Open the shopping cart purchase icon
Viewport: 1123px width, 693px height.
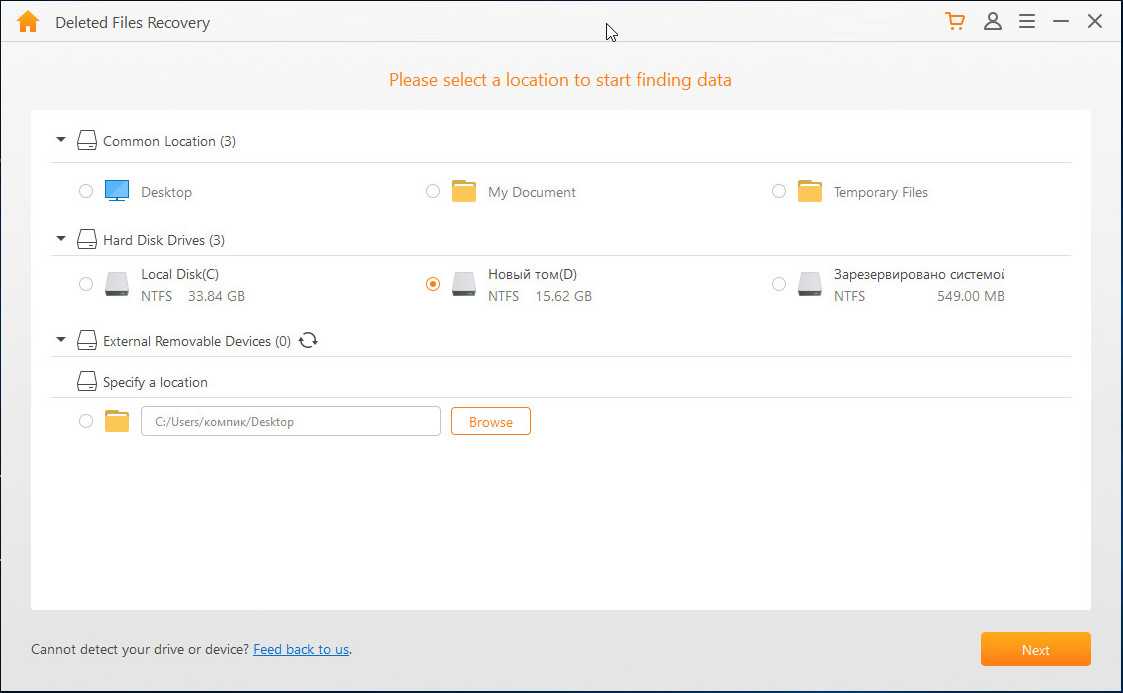click(955, 21)
